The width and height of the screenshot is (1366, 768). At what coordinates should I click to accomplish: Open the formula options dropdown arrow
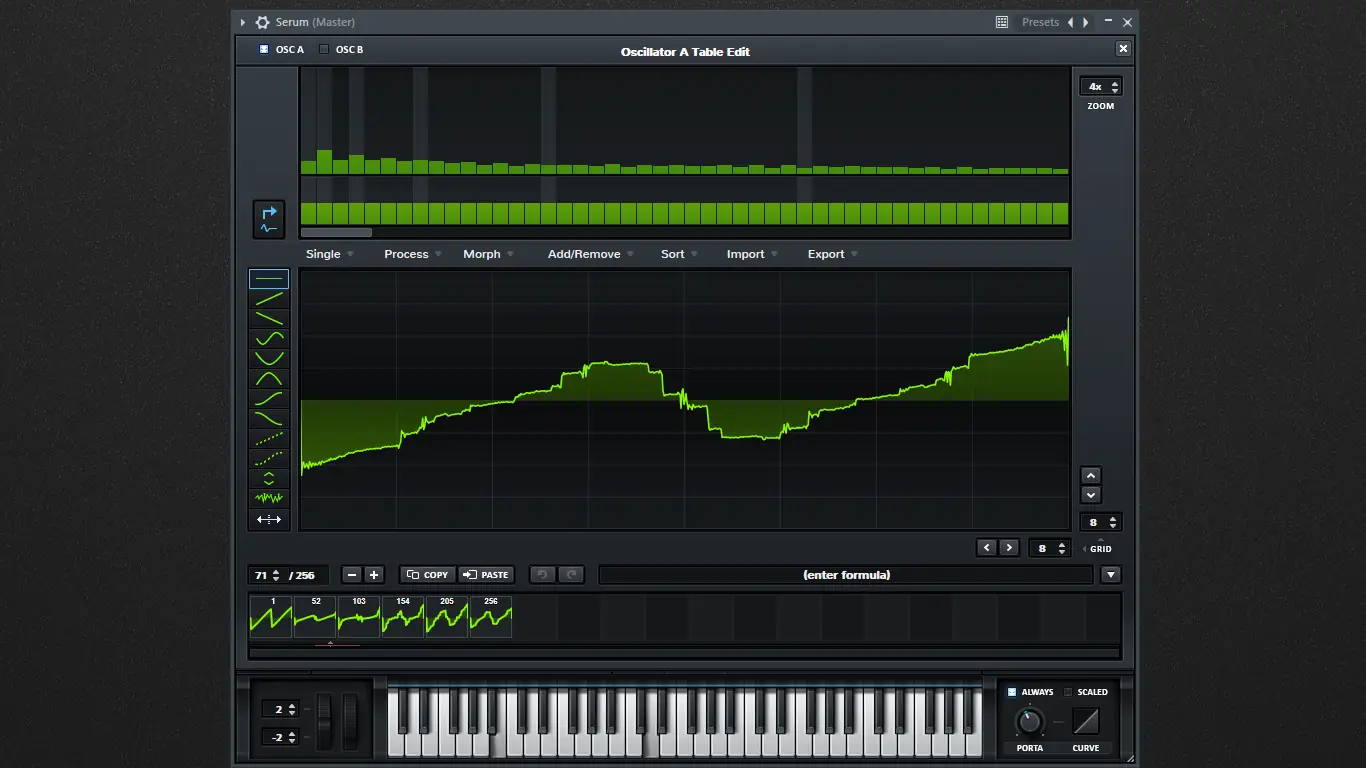(x=1111, y=574)
